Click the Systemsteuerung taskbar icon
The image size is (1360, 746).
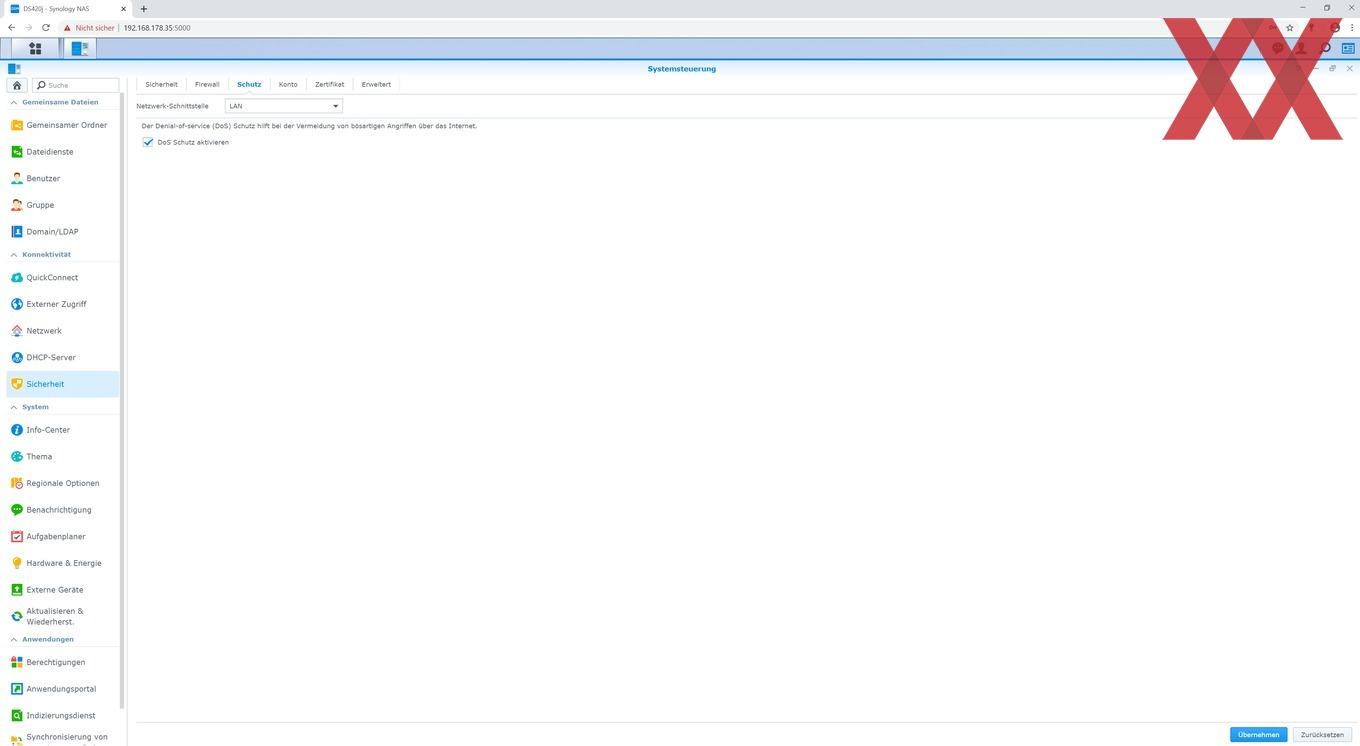point(80,48)
